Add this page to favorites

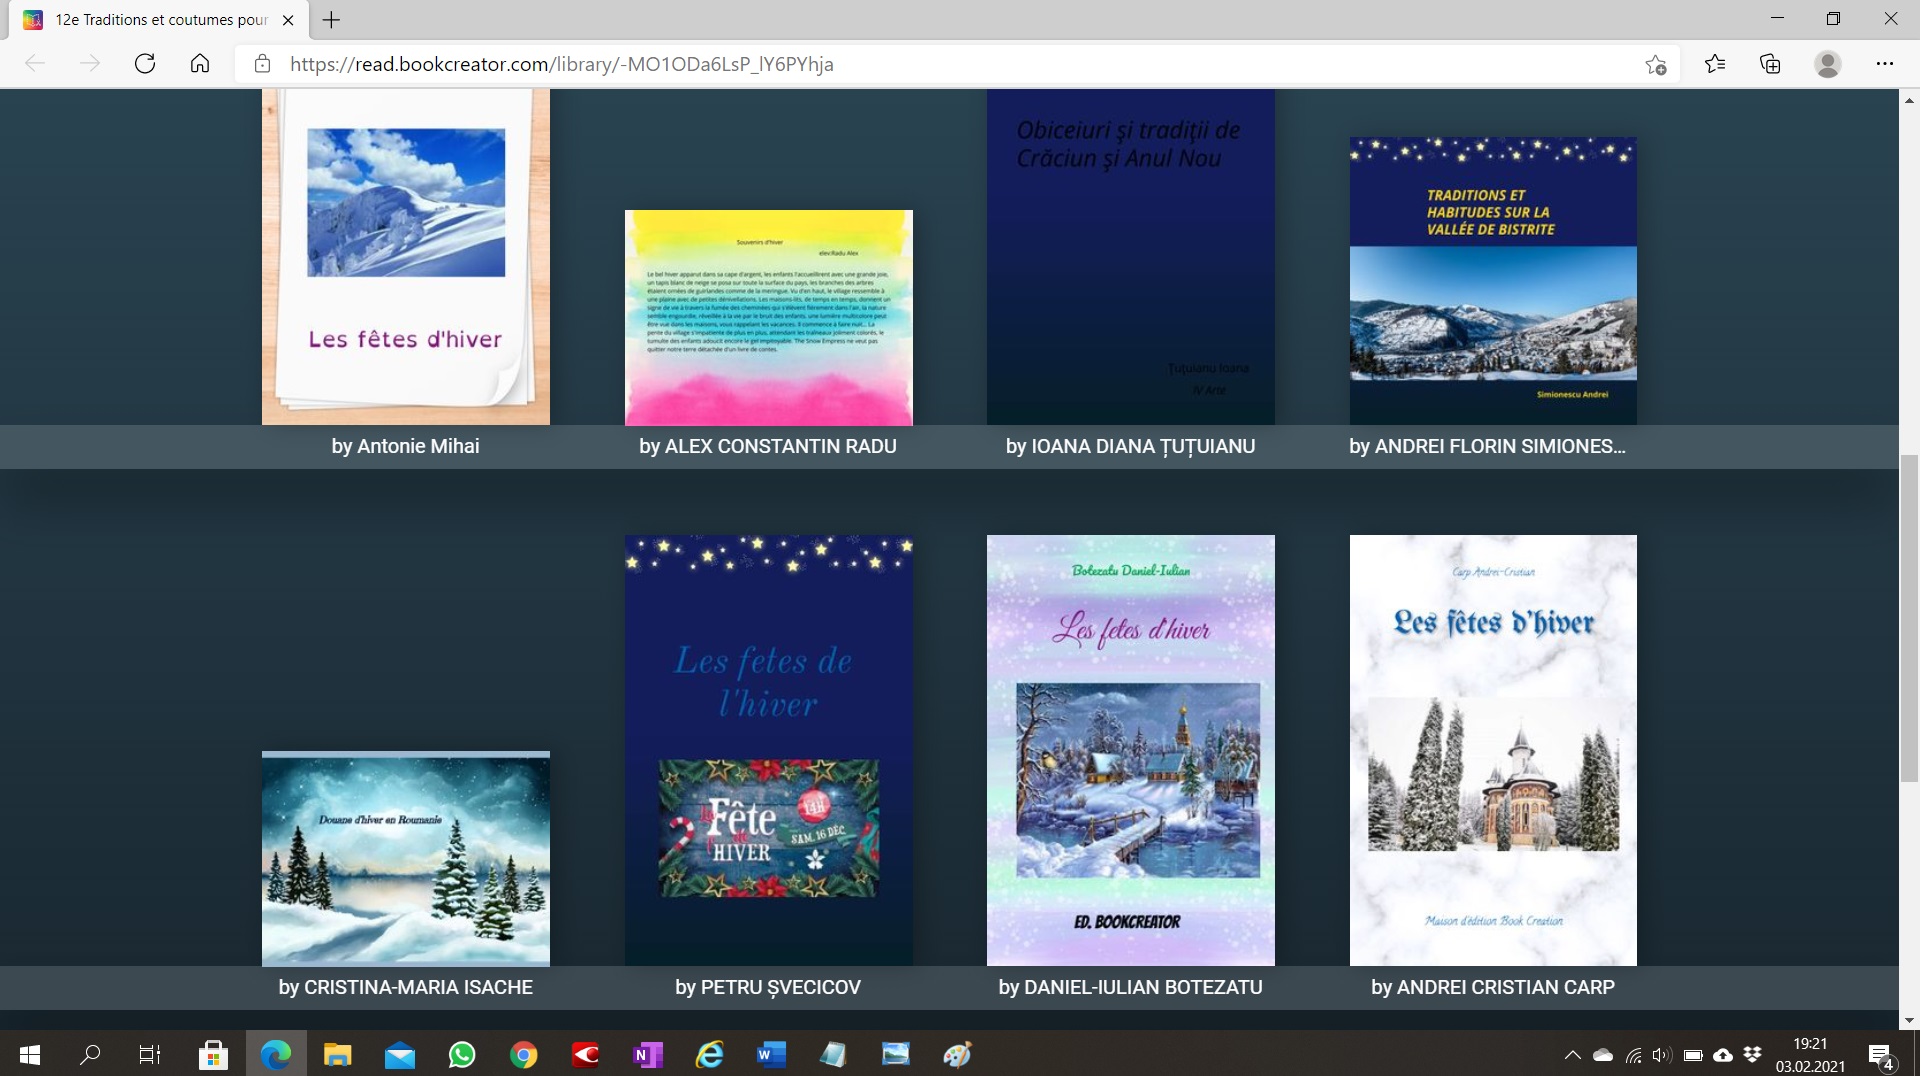click(1655, 65)
